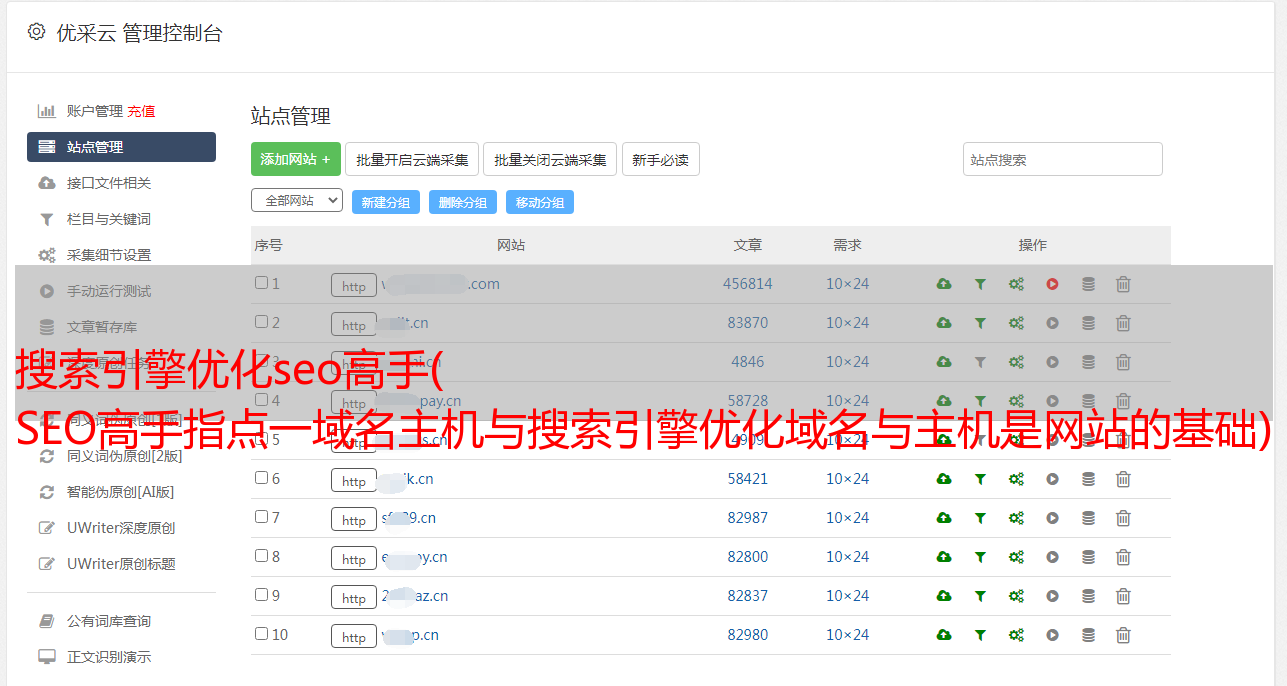Open 智能伪原创[AI版] in the sidebar
The image size is (1287, 686).
point(121,492)
